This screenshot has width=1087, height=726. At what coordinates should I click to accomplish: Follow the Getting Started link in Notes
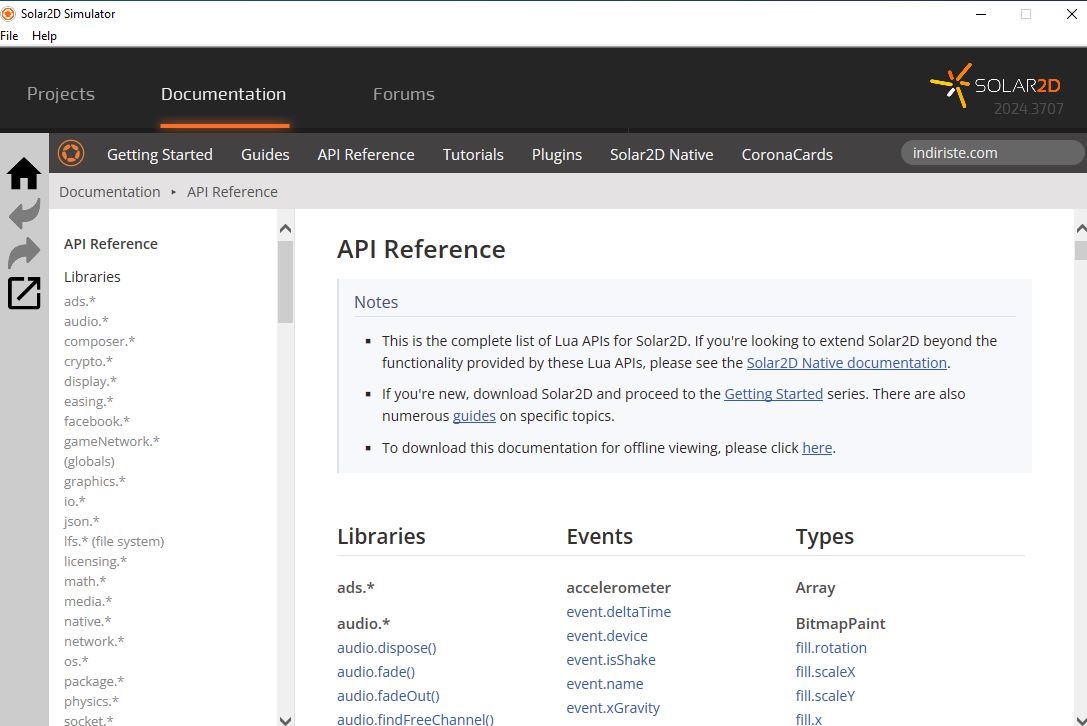774,394
